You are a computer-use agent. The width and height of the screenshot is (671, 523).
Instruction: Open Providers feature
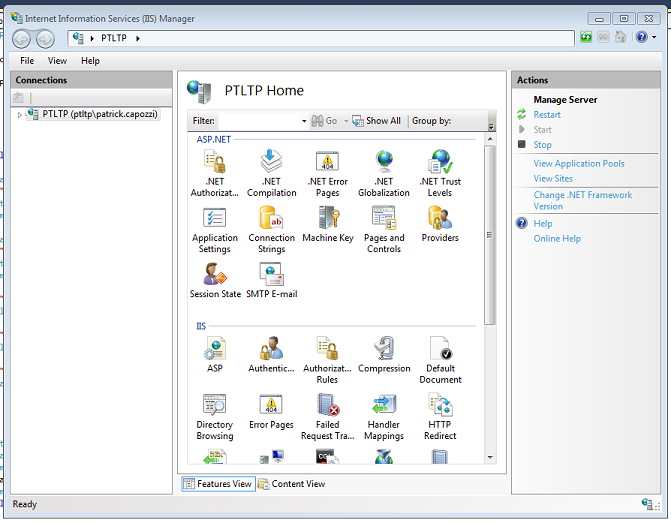(440, 225)
